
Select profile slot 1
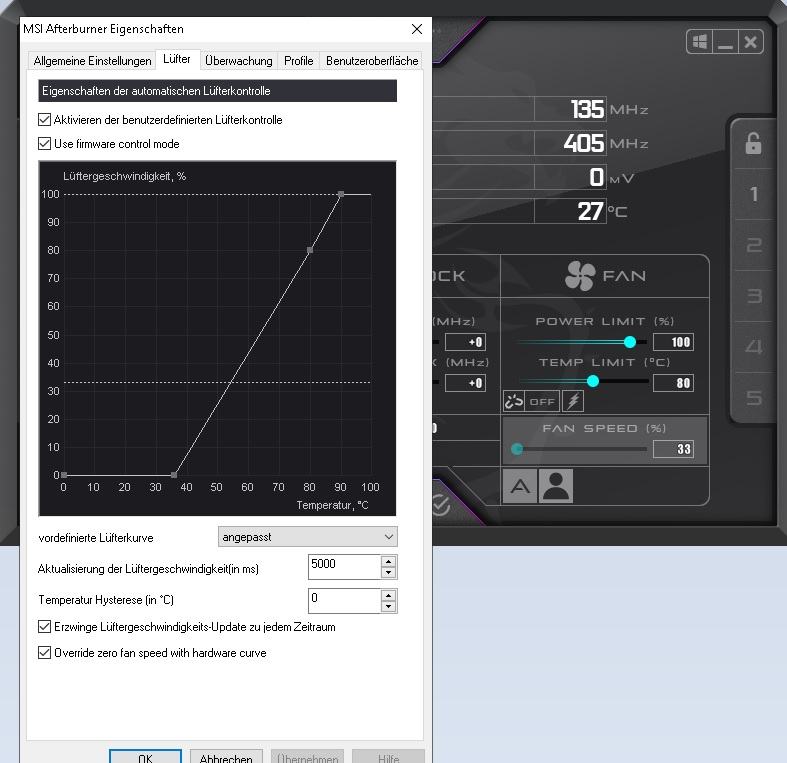click(x=753, y=194)
